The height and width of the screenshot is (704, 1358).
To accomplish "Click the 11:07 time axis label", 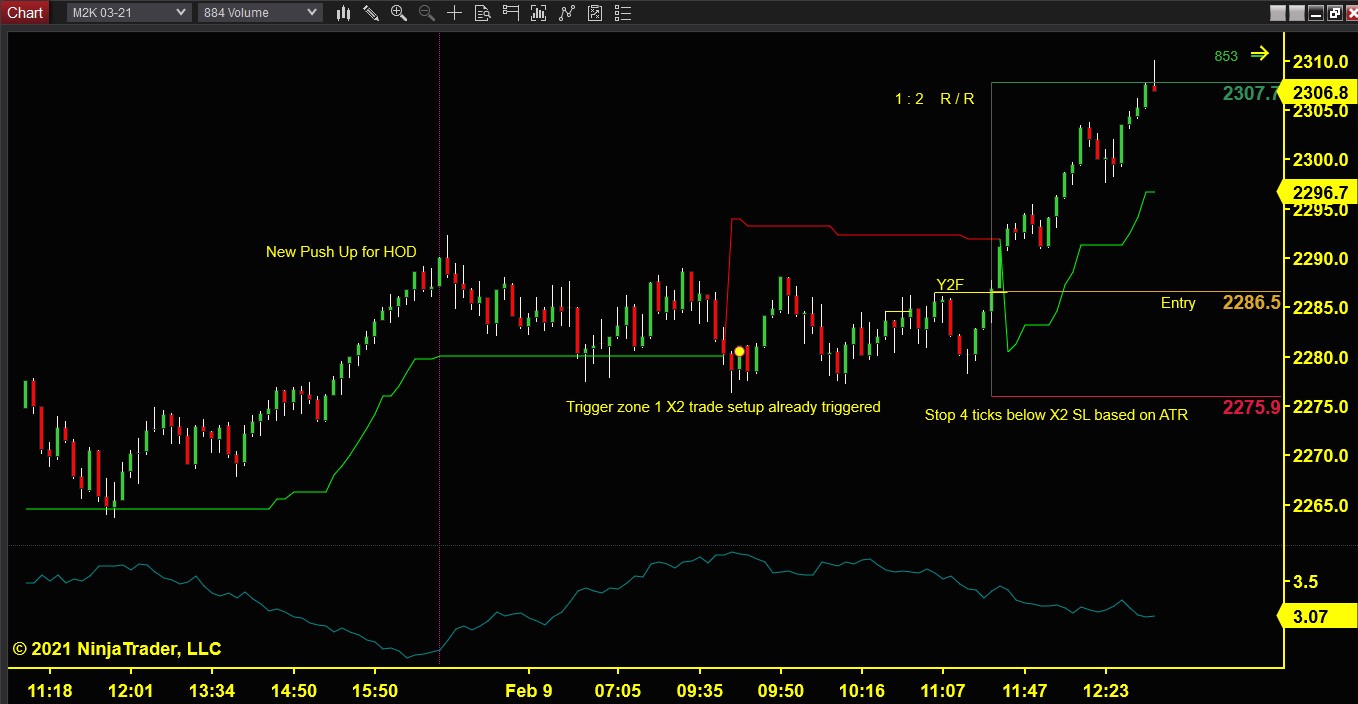I will pyautogui.click(x=942, y=690).
